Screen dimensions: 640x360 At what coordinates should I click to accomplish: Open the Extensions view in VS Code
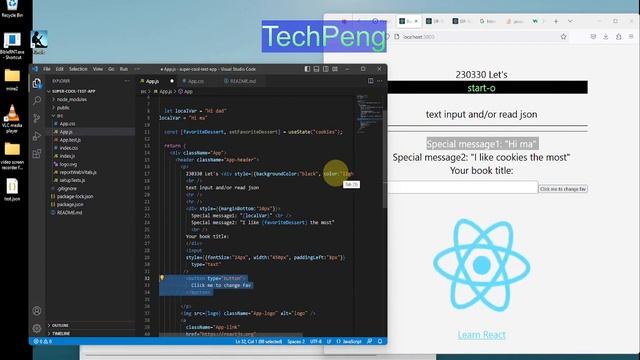click(x=37, y=153)
